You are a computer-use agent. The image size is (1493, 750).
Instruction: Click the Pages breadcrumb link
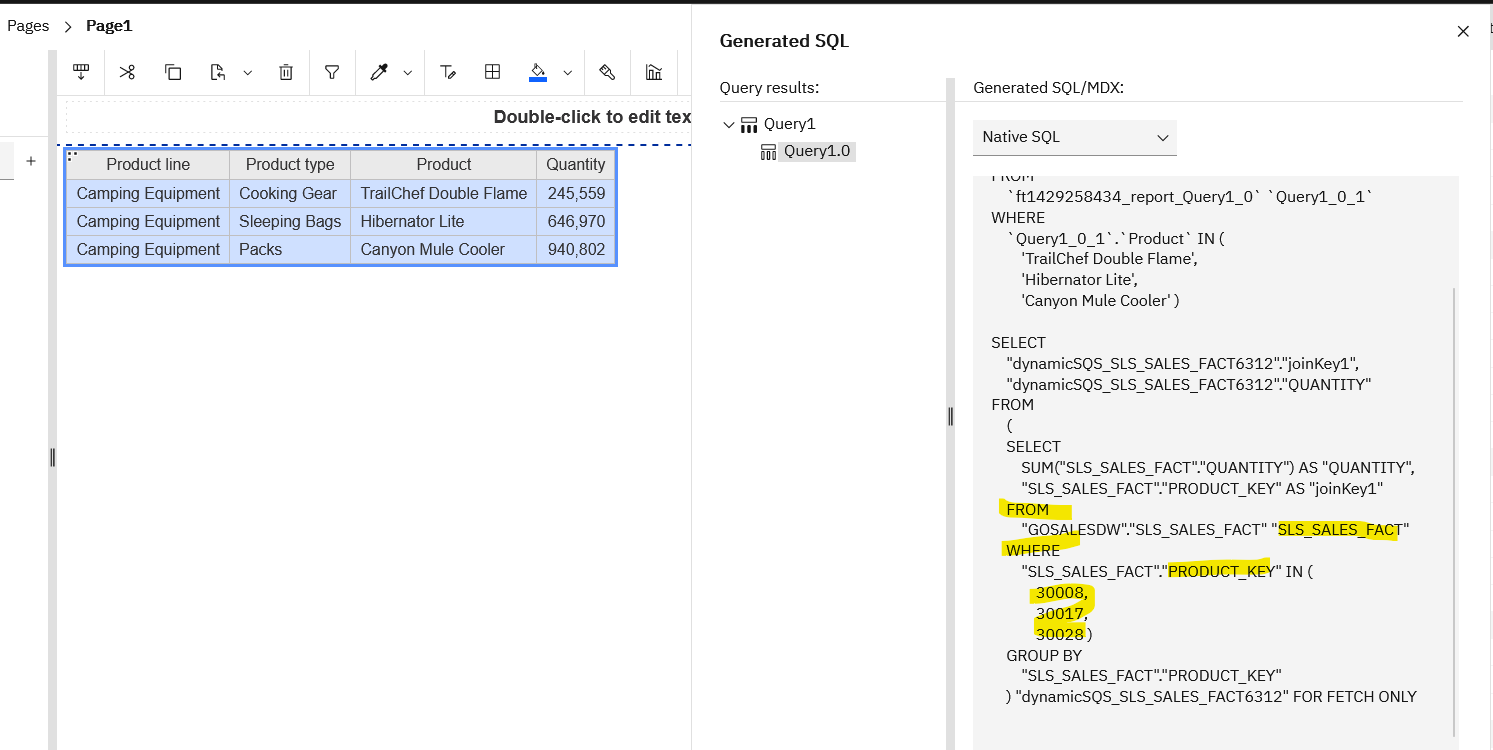click(x=28, y=26)
